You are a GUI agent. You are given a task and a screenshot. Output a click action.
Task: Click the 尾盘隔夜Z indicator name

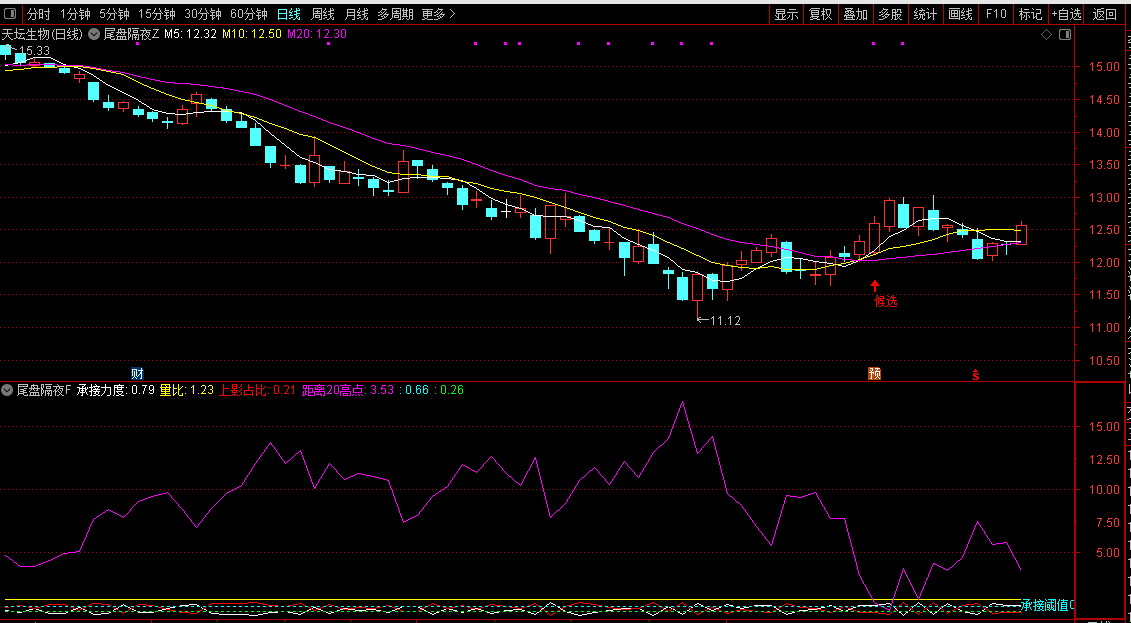point(131,34)
